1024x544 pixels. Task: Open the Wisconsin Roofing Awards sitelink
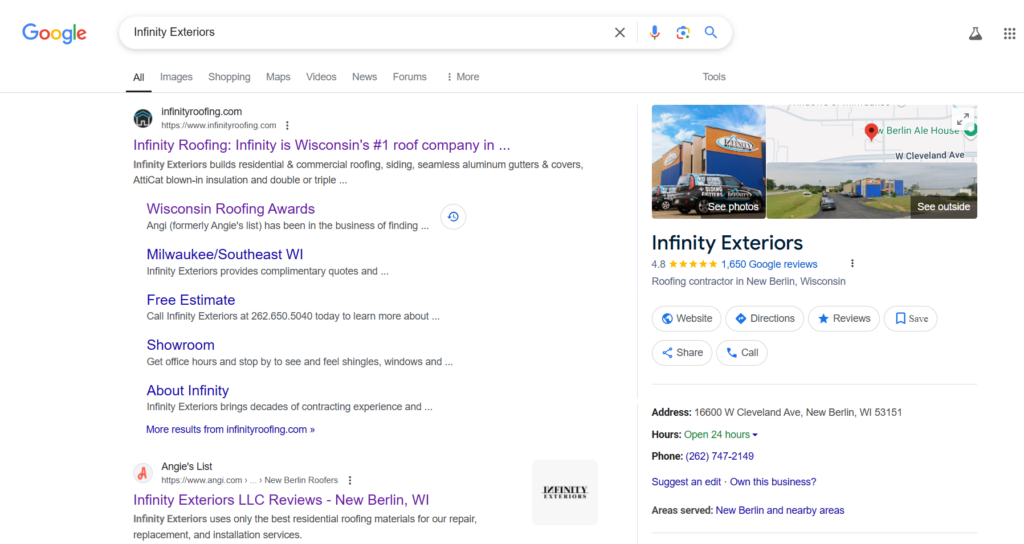[x=231, y=209]
